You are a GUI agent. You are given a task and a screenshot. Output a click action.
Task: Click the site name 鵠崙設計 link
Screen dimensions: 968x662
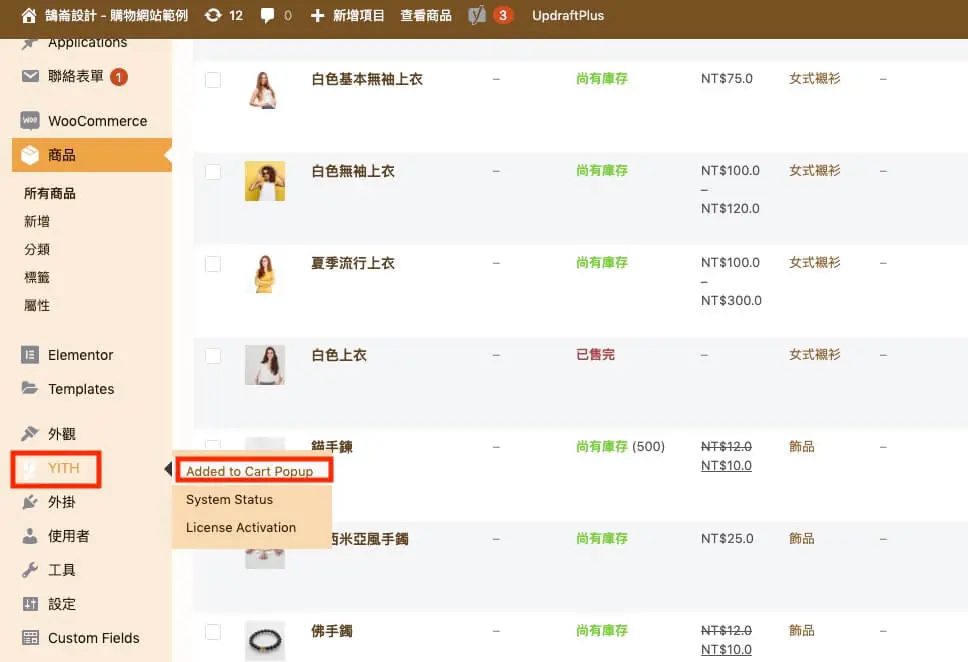(x=116, y=15)
